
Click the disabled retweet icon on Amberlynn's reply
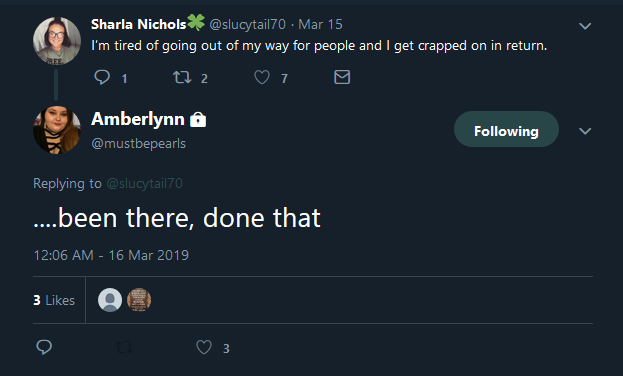pos(124,347)
